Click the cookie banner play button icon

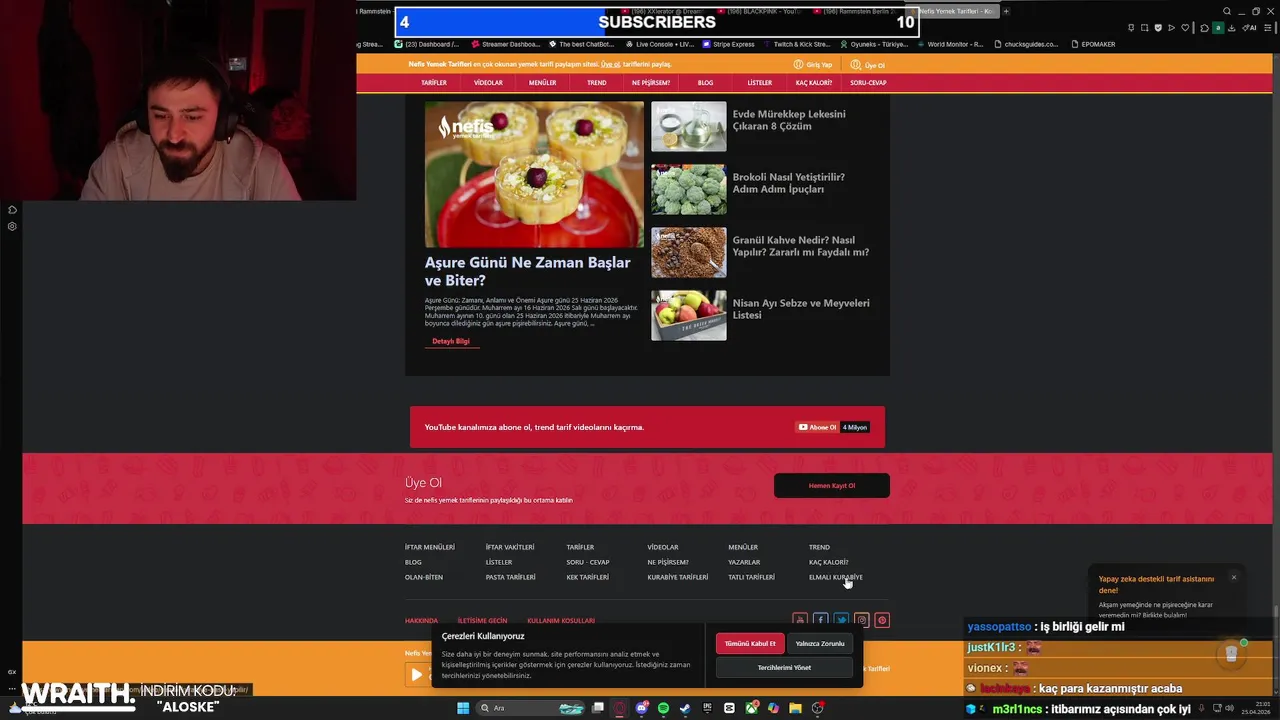coord(416,675)
